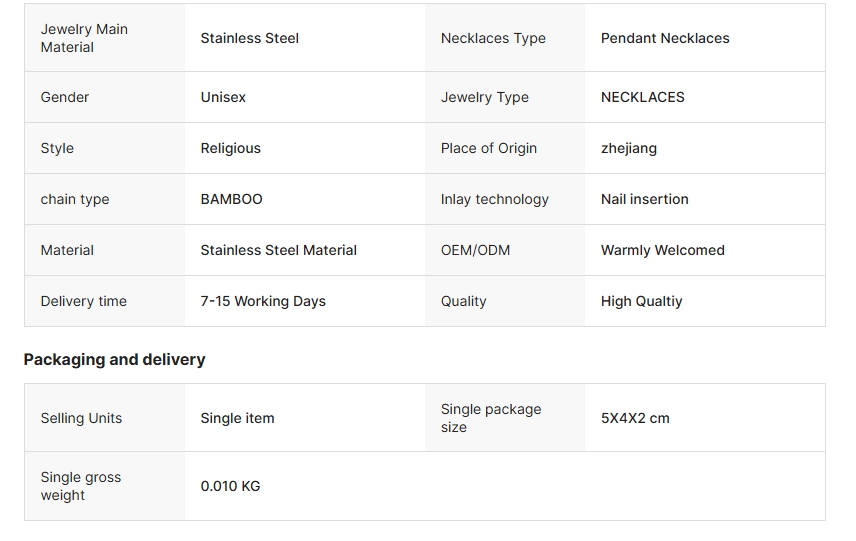This screenshot has width=856, height=541.
Task: Click the BAMBOO chain type value
Action: (231, 199)
